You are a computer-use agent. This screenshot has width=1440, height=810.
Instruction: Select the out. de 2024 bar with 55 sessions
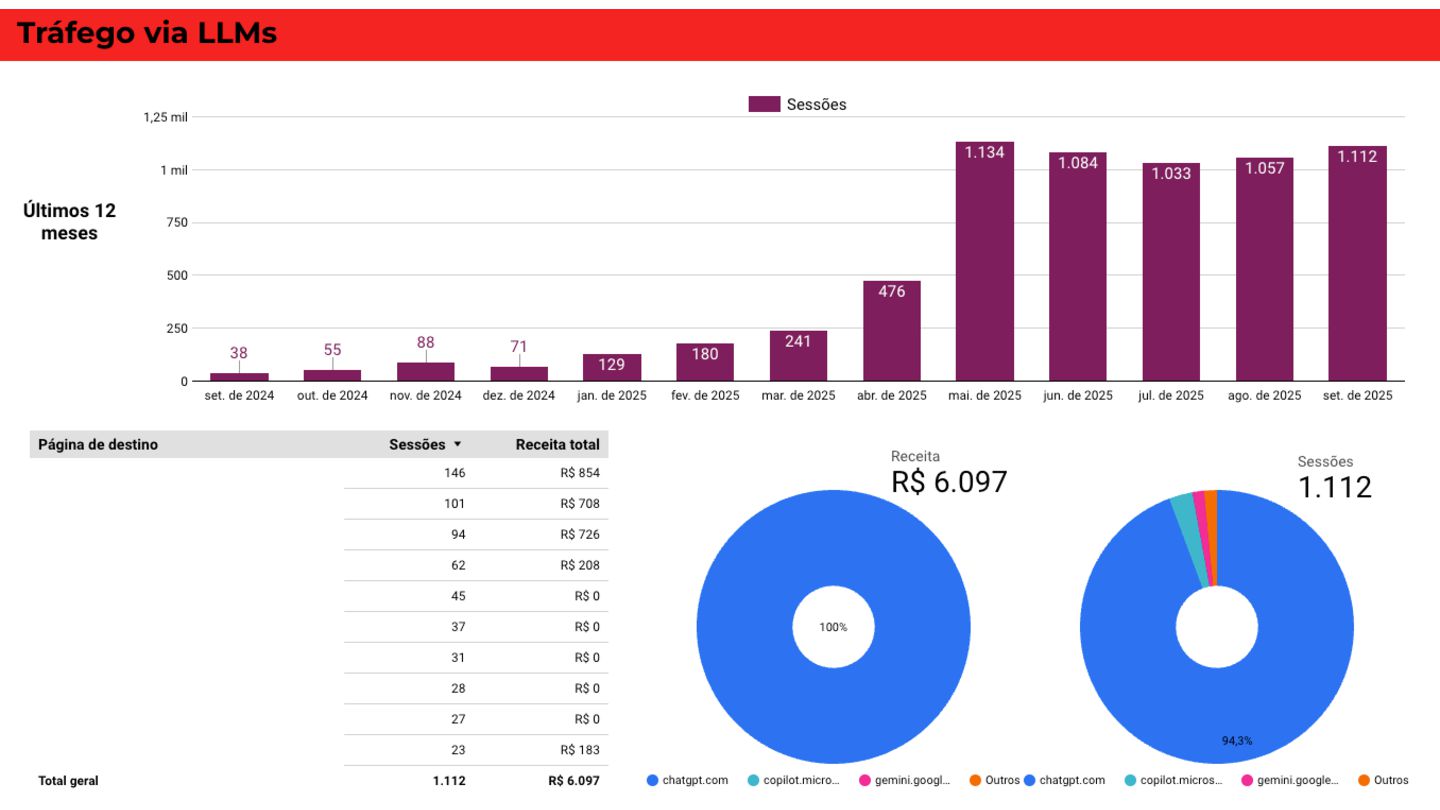click(x=333, y=375)
